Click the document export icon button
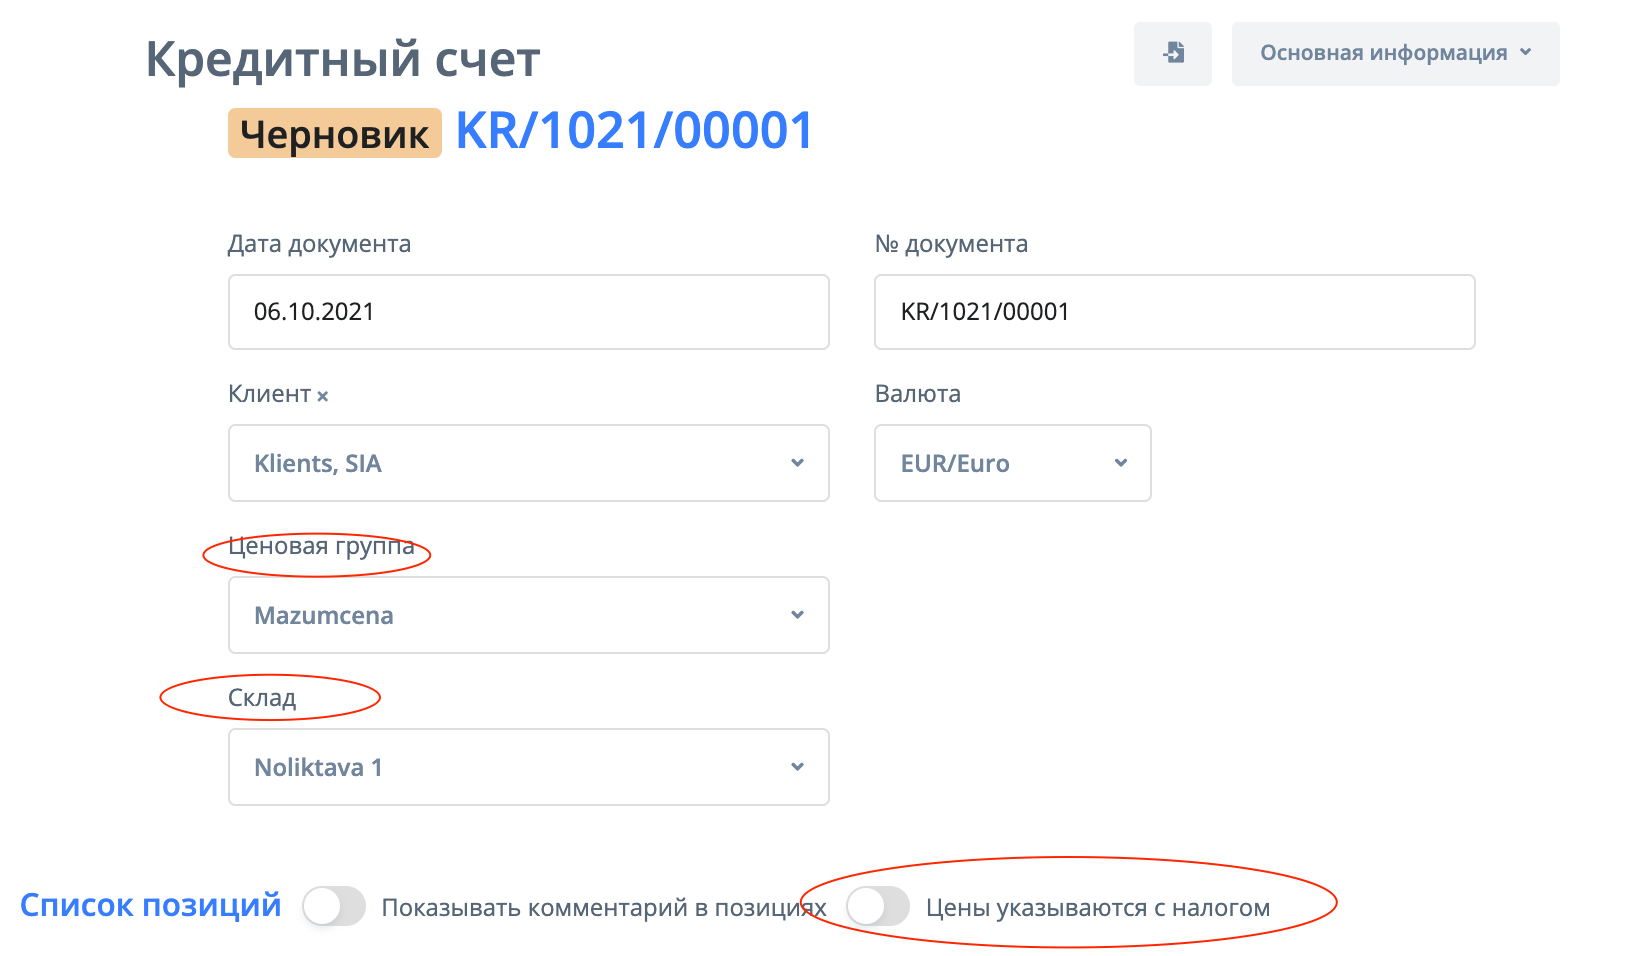The width and height of the screenshot is (1638, 956). (x=1173, y=53)
